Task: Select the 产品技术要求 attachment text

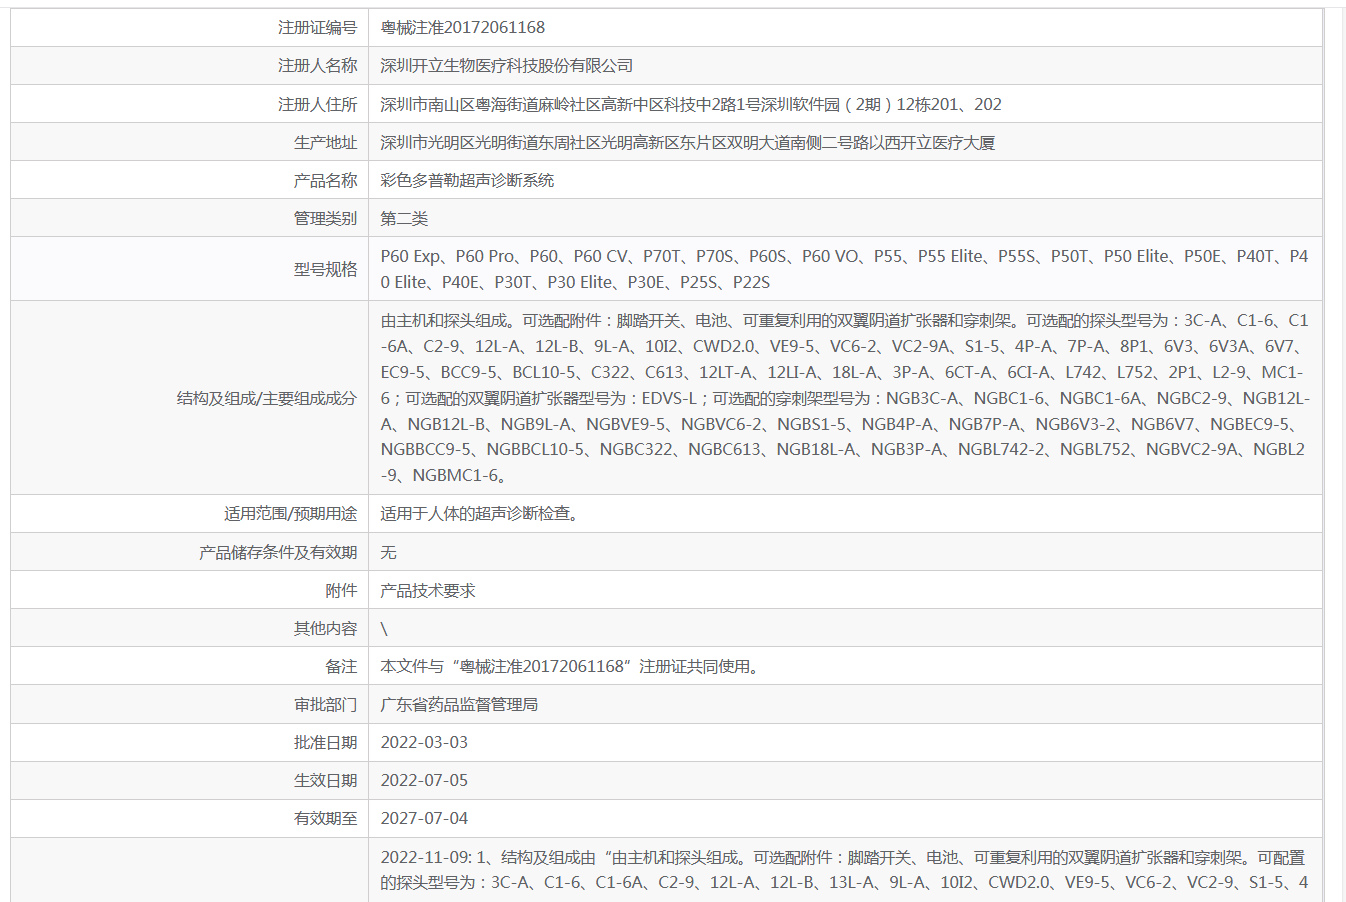Action: click(428, 590)
